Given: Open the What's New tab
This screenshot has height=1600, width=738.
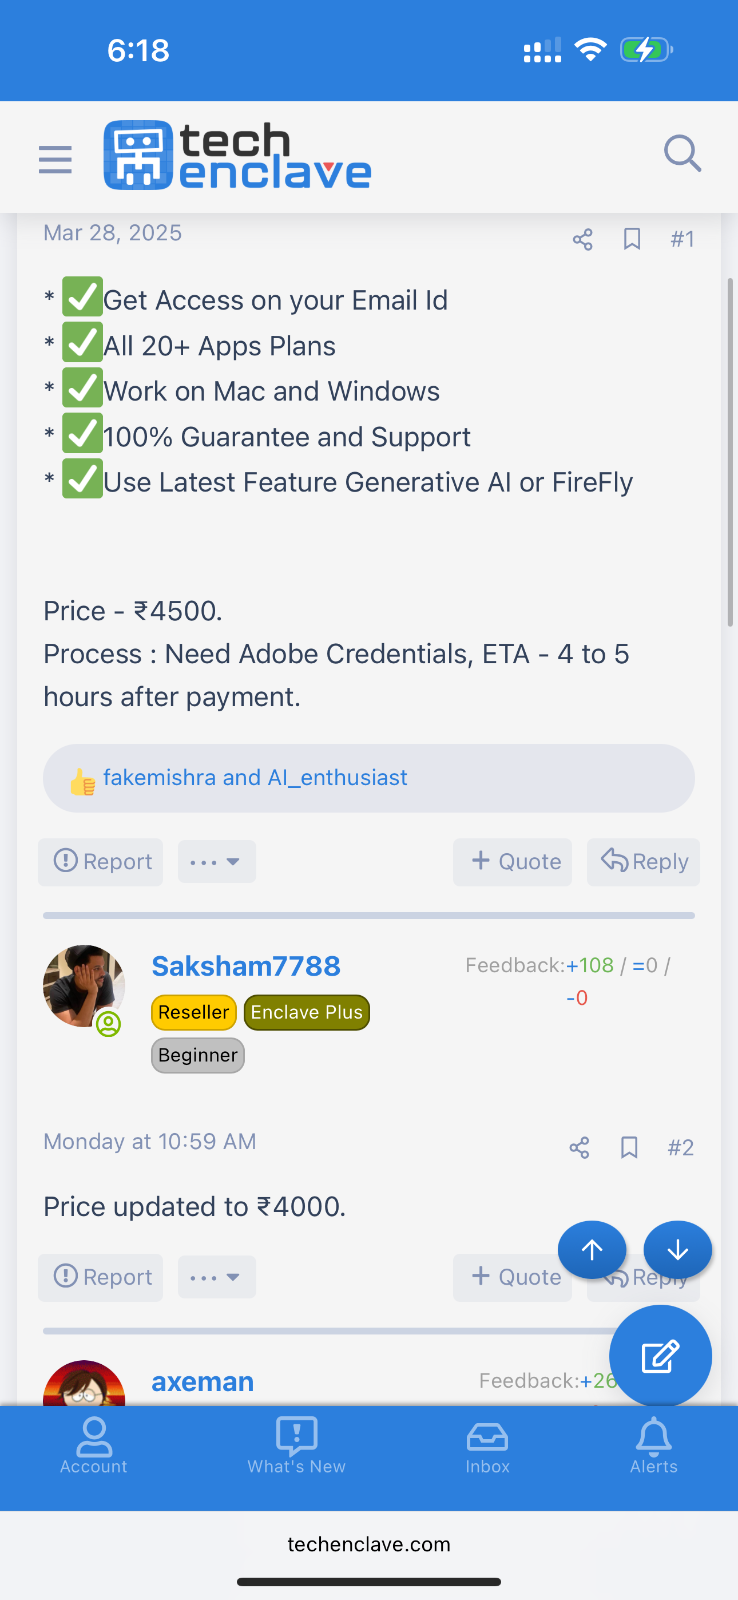Looking at the screenshot, I should [x=297, y=1446].
